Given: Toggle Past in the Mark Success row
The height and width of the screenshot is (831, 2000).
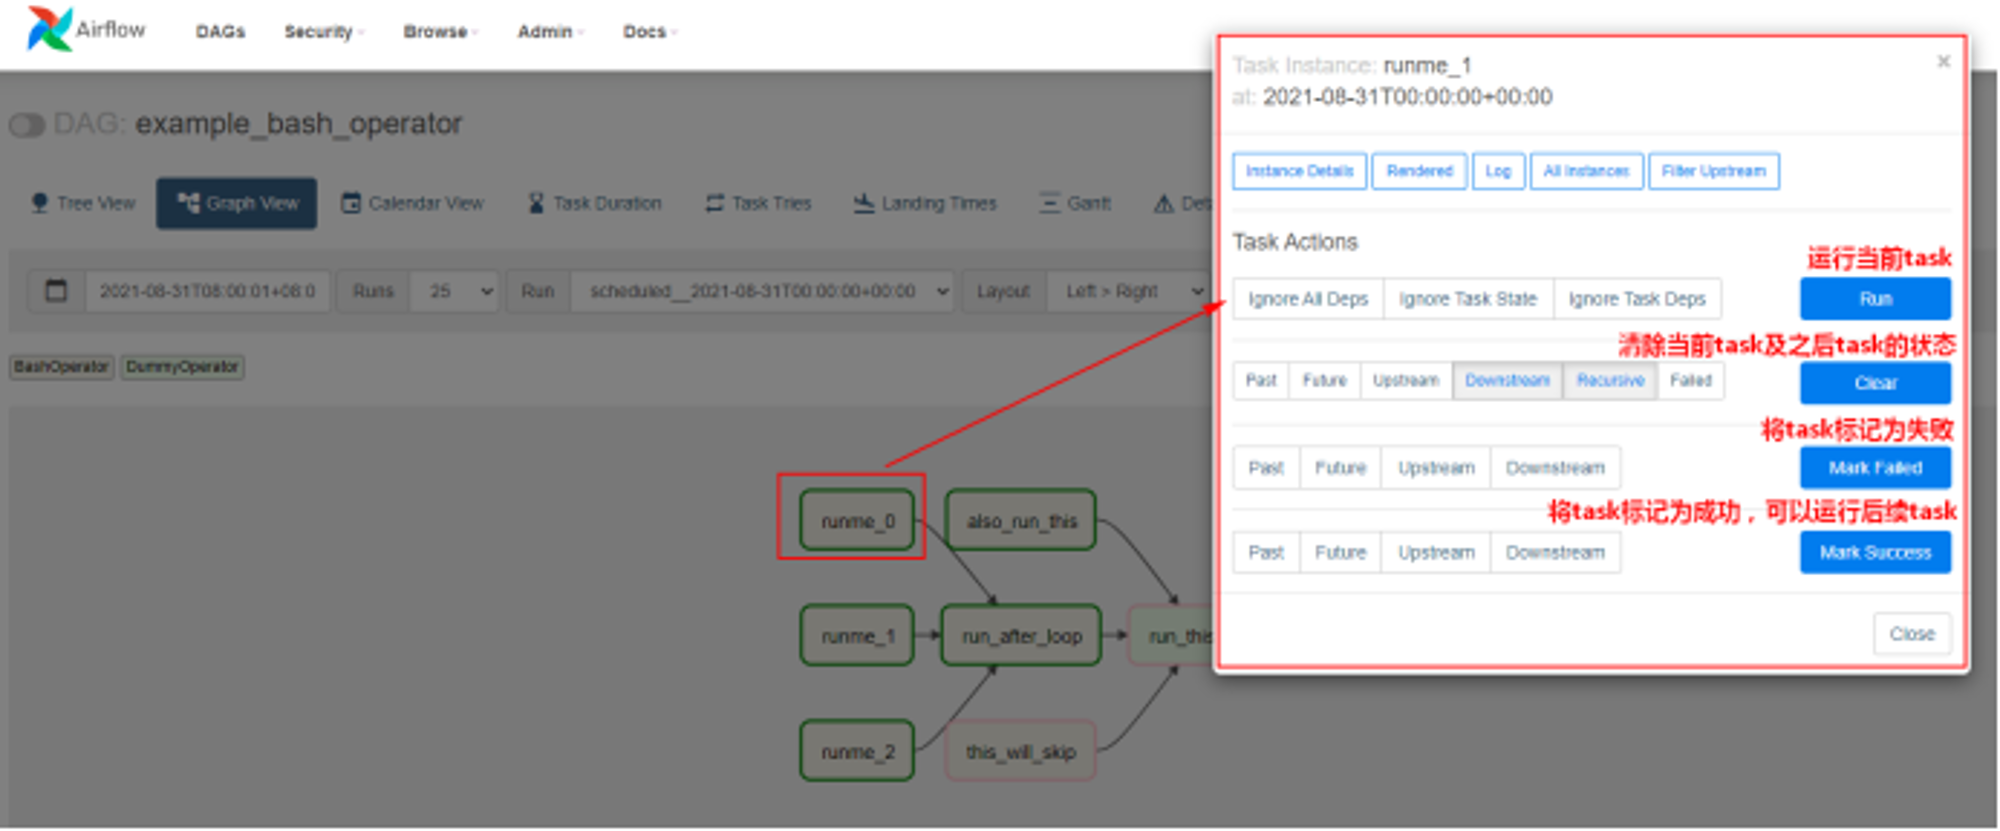Looking at the screenshot, I should tap(1266, 553).
